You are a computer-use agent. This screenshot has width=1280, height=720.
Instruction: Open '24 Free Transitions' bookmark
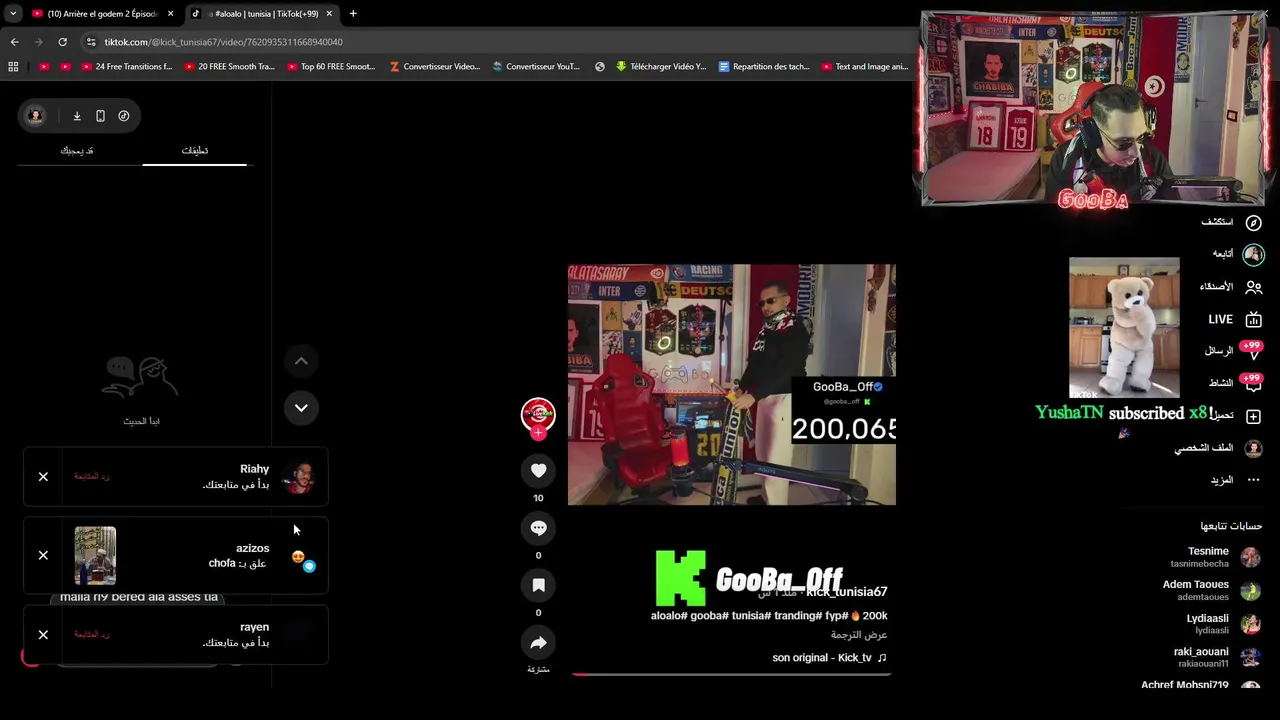(125, 67)
